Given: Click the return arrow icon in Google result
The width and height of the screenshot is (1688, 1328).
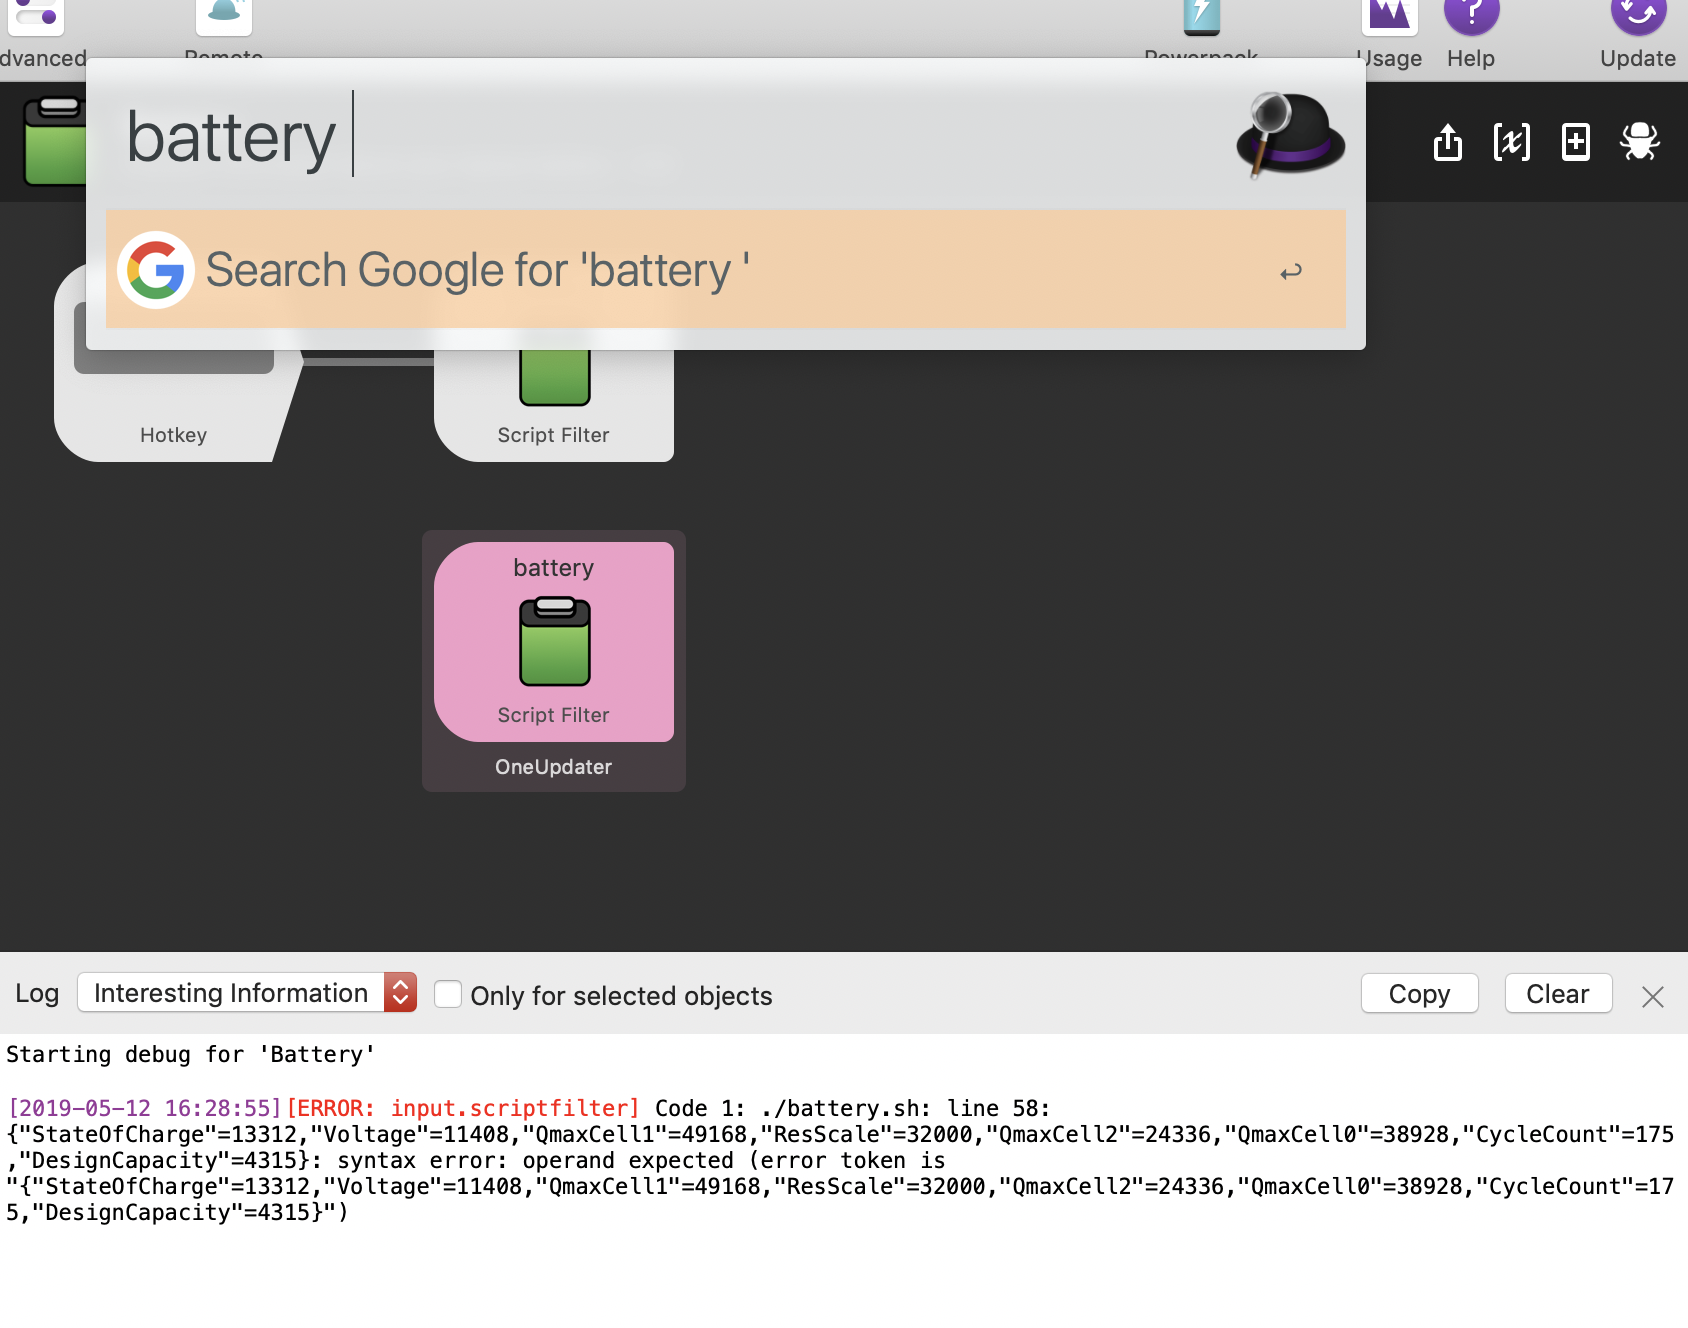Looking at the screenshot, I should click(x=1291, y=271).
